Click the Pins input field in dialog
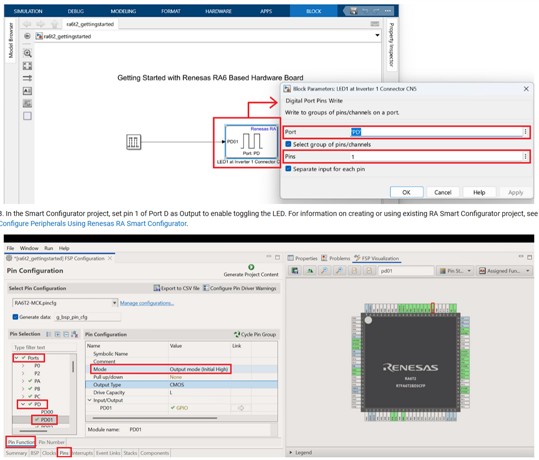This screenshot has height=460, width=539. 436,156
